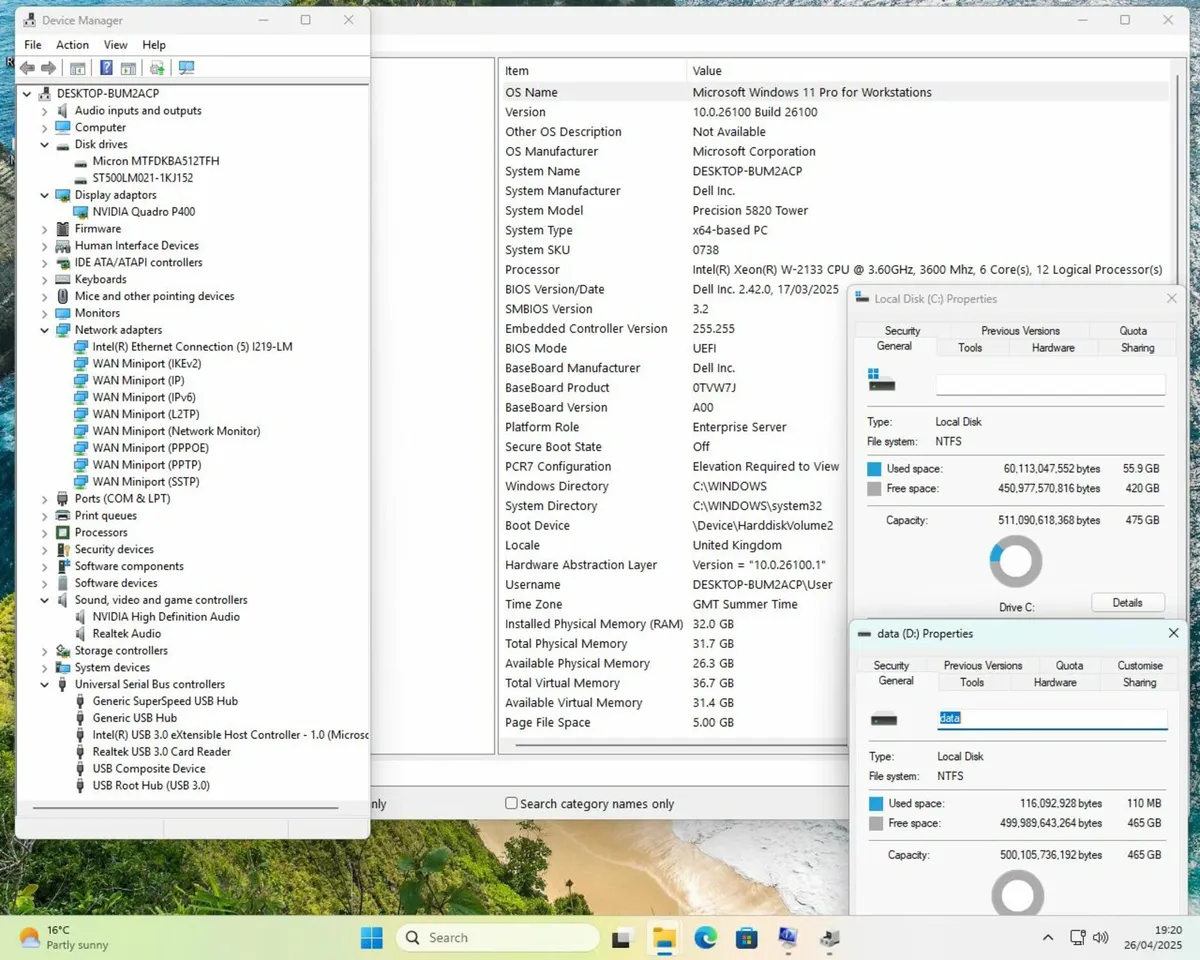Click the Realtek USB 3.0 Card Reader icon
This screenshot has height=960, width=1200.
81,752
